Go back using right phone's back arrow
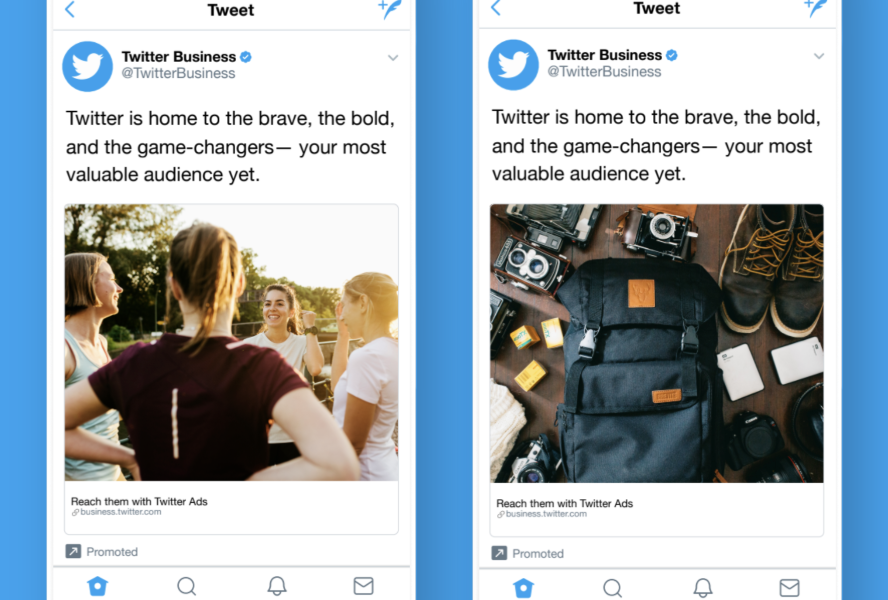The image size is (888, 600). pyautogui.click(x=496, y=8)
